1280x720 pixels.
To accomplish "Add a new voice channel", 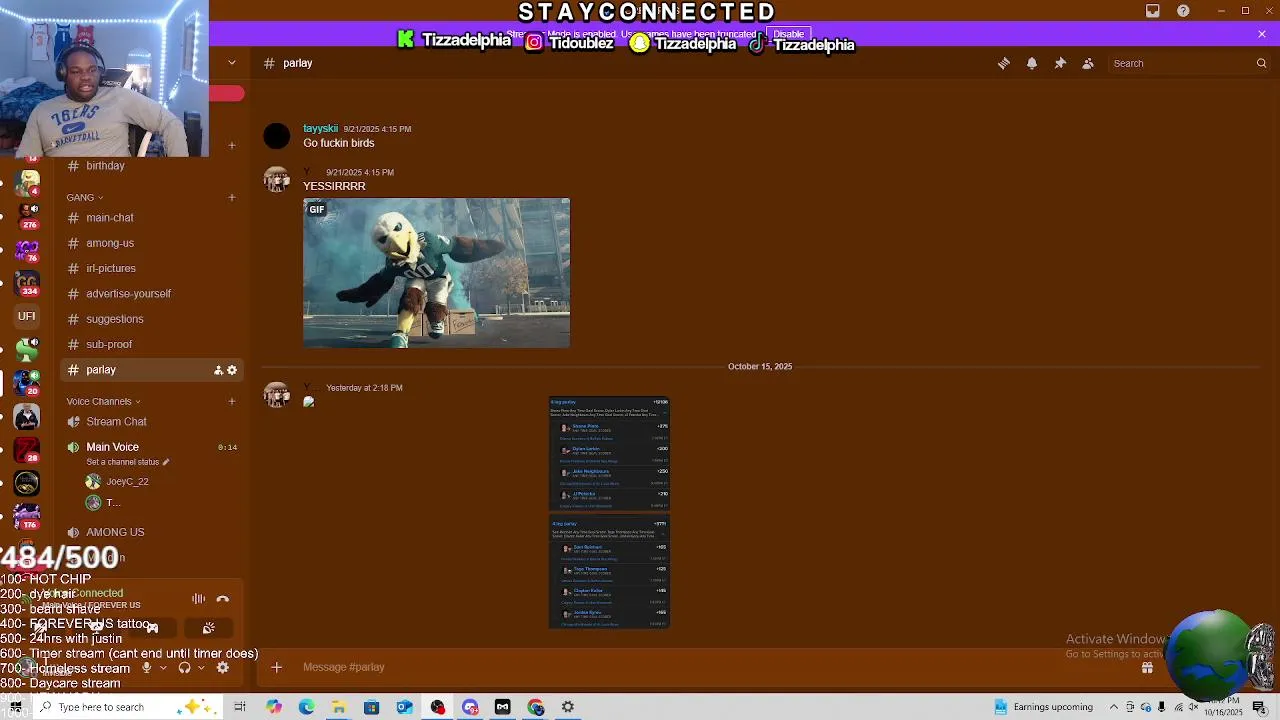I will [232, 401].
